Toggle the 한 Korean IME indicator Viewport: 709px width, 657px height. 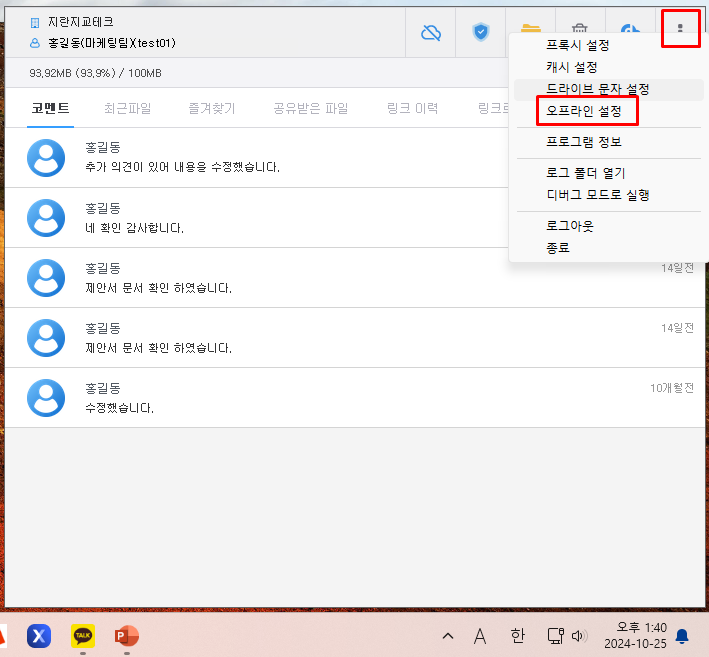[518, 636]
